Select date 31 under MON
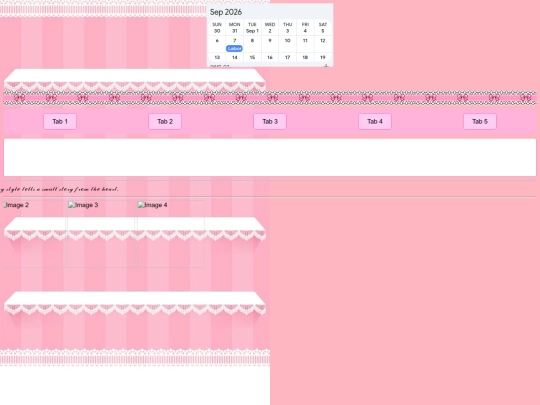 [235, 31]
